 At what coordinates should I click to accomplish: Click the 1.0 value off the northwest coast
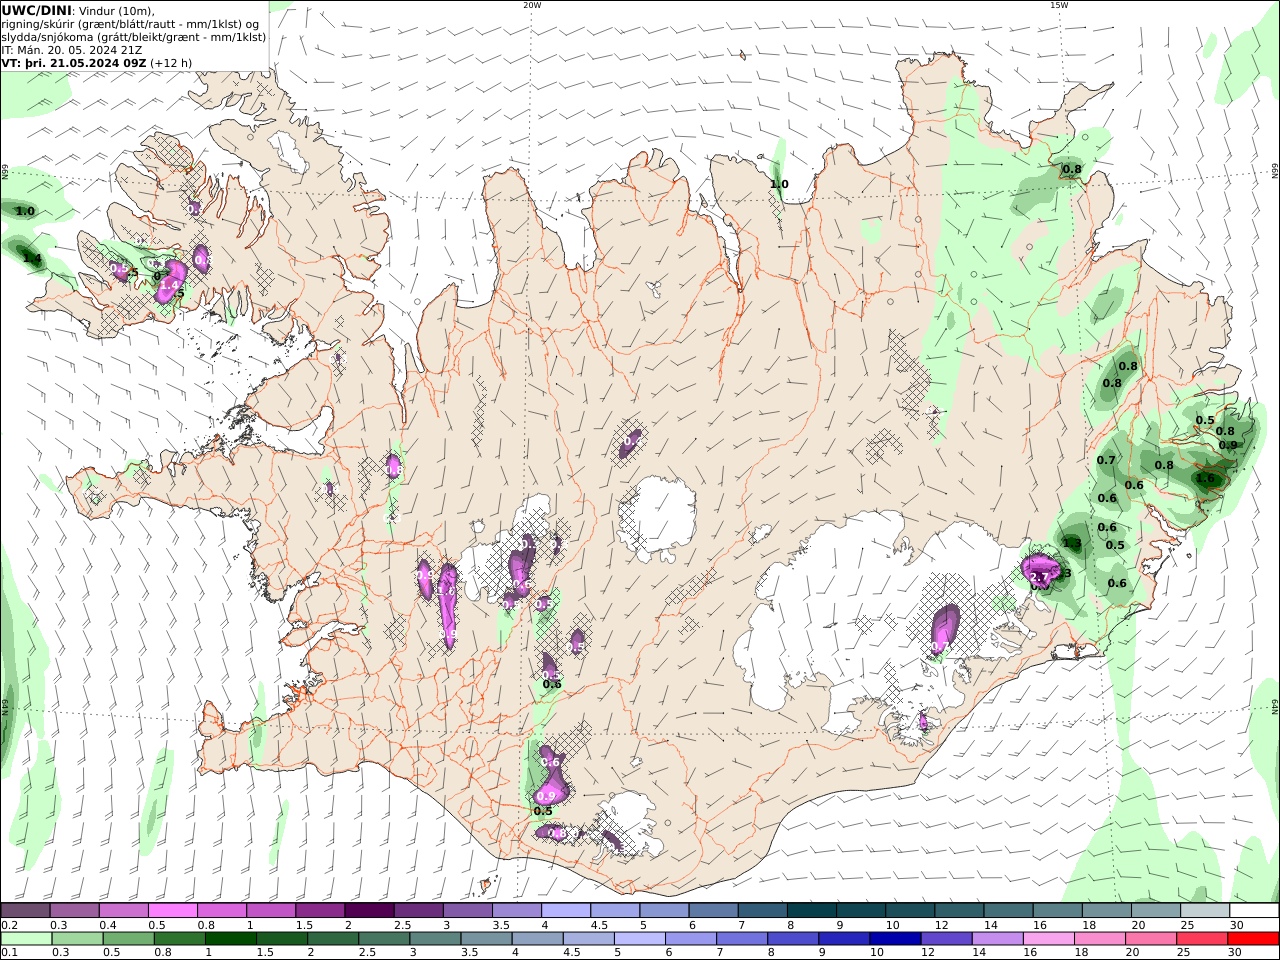[25, 212]
